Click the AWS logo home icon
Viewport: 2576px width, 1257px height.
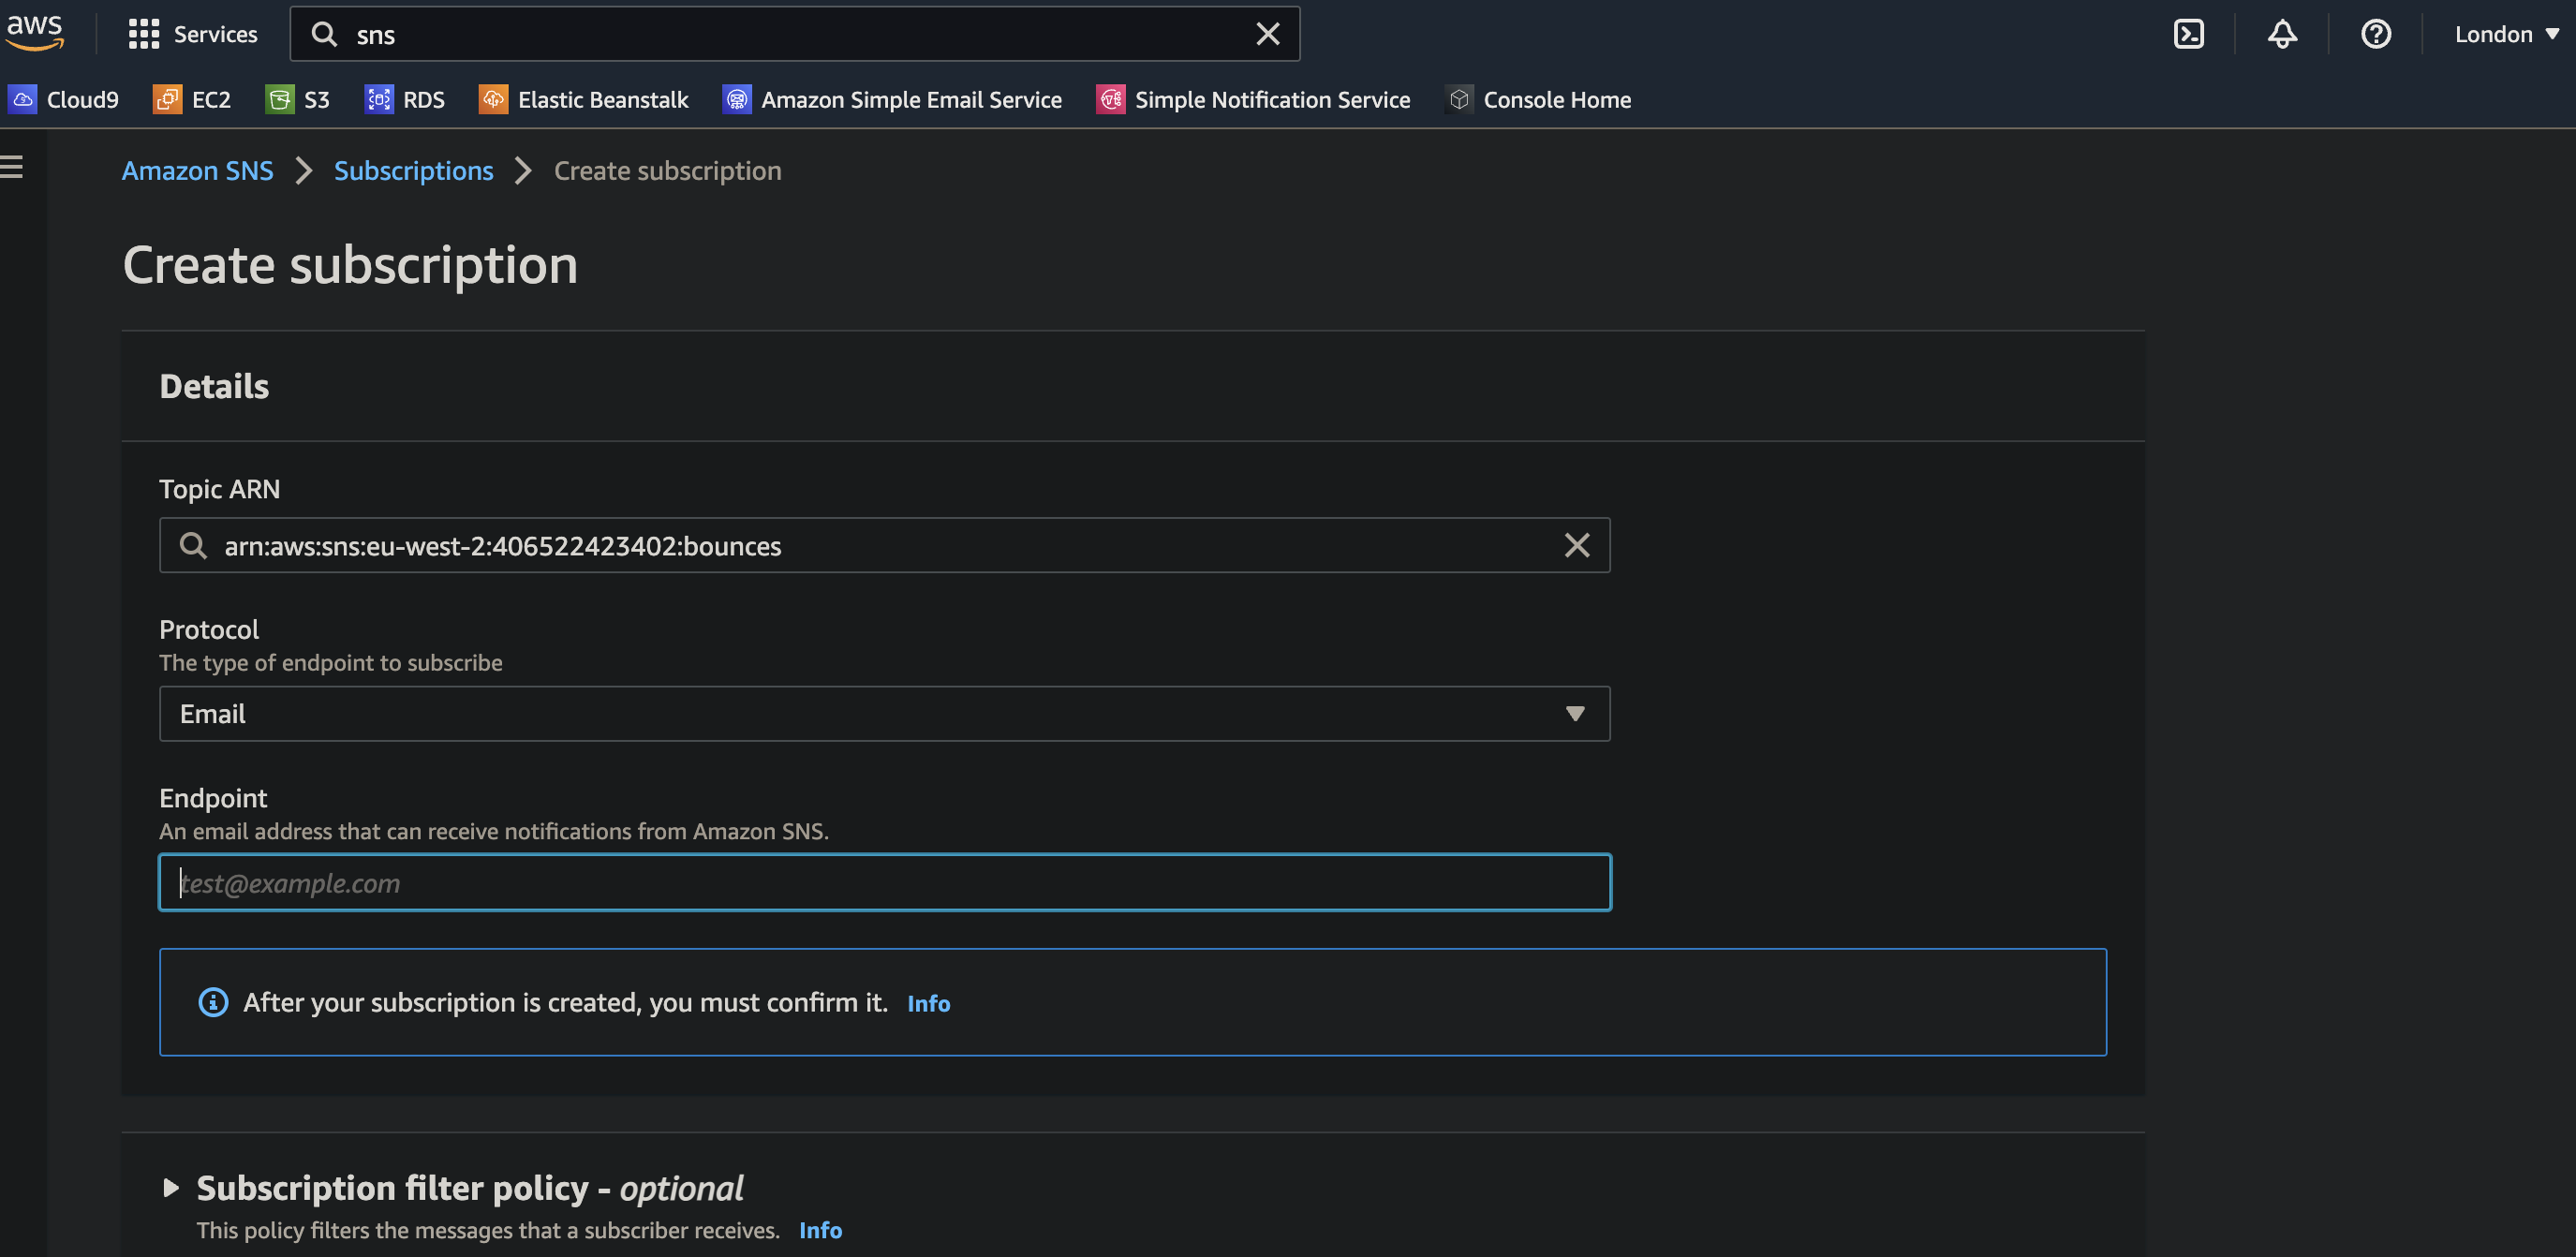point(35,32)
